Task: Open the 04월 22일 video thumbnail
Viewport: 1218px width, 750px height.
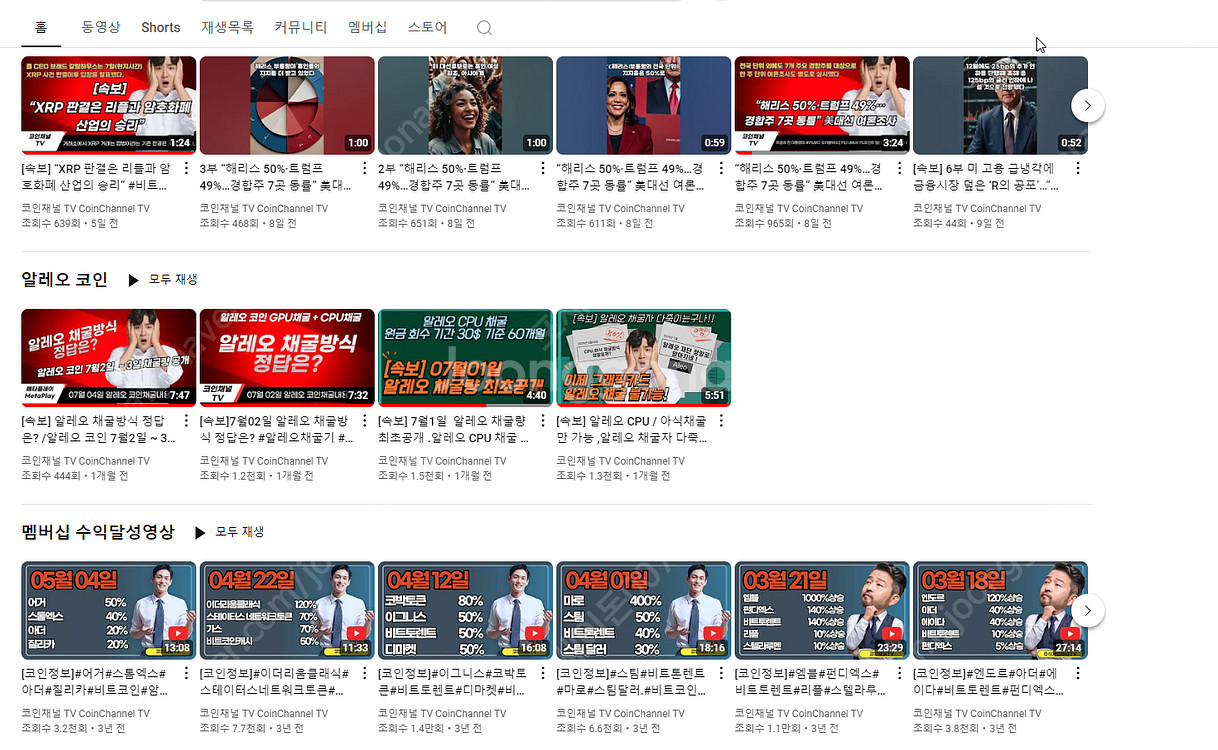Action: click(x=287, y=610)
